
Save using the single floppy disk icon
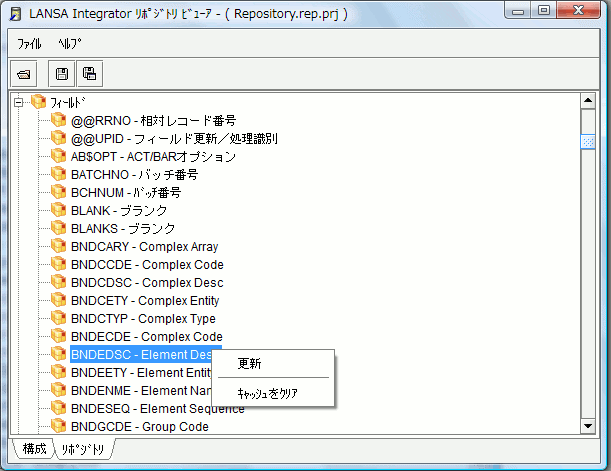(62, 74)
